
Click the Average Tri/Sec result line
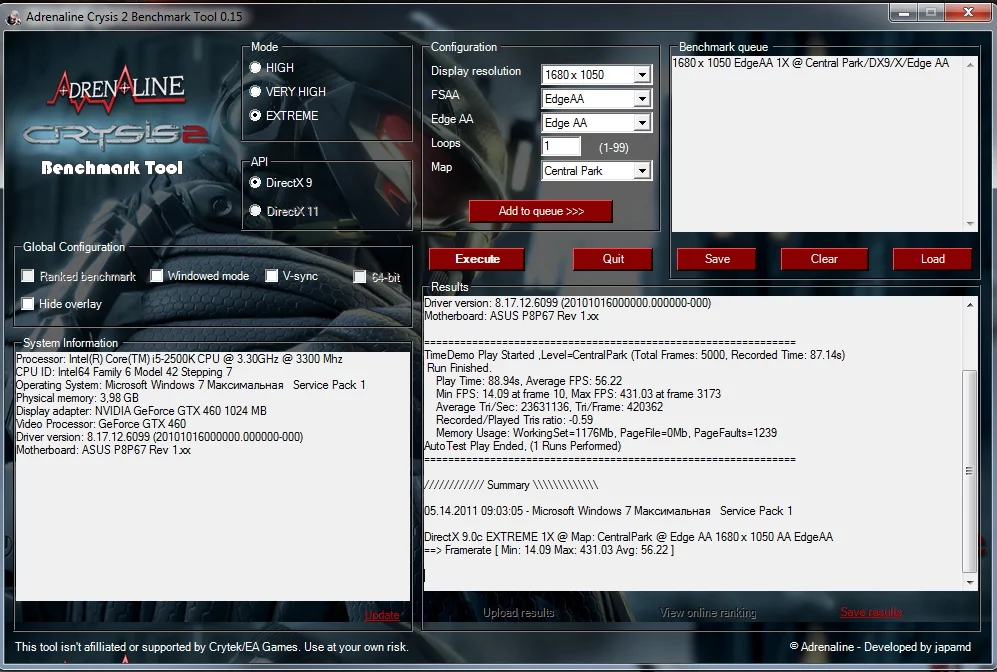pyautogui.click(x=549, y=407)
